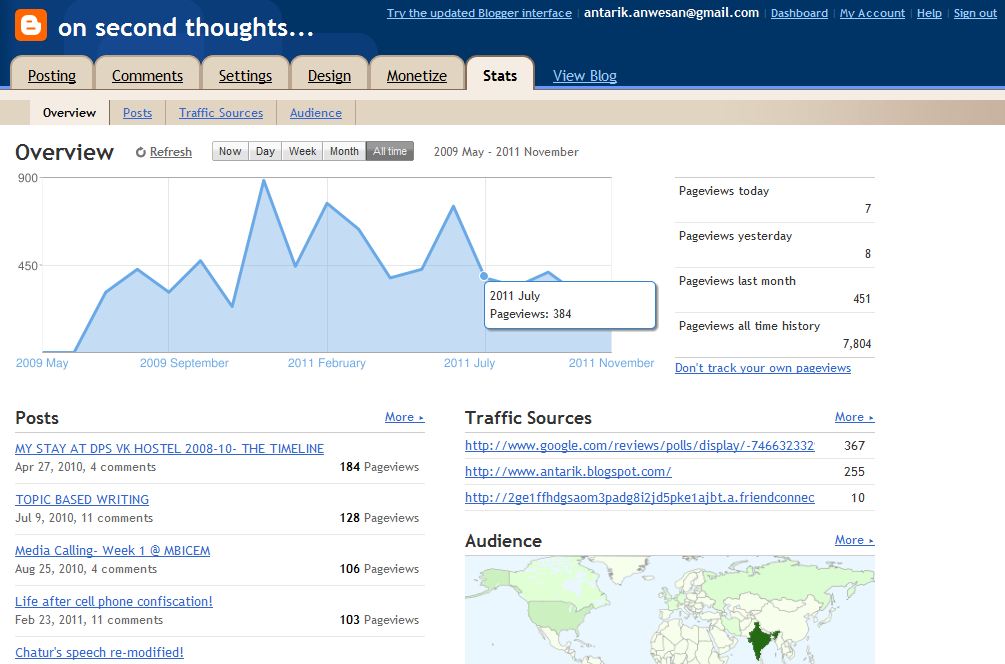This screenshot has height=664, width=1005.
Task: Click the Refresh link
Action: click(170, 152)
